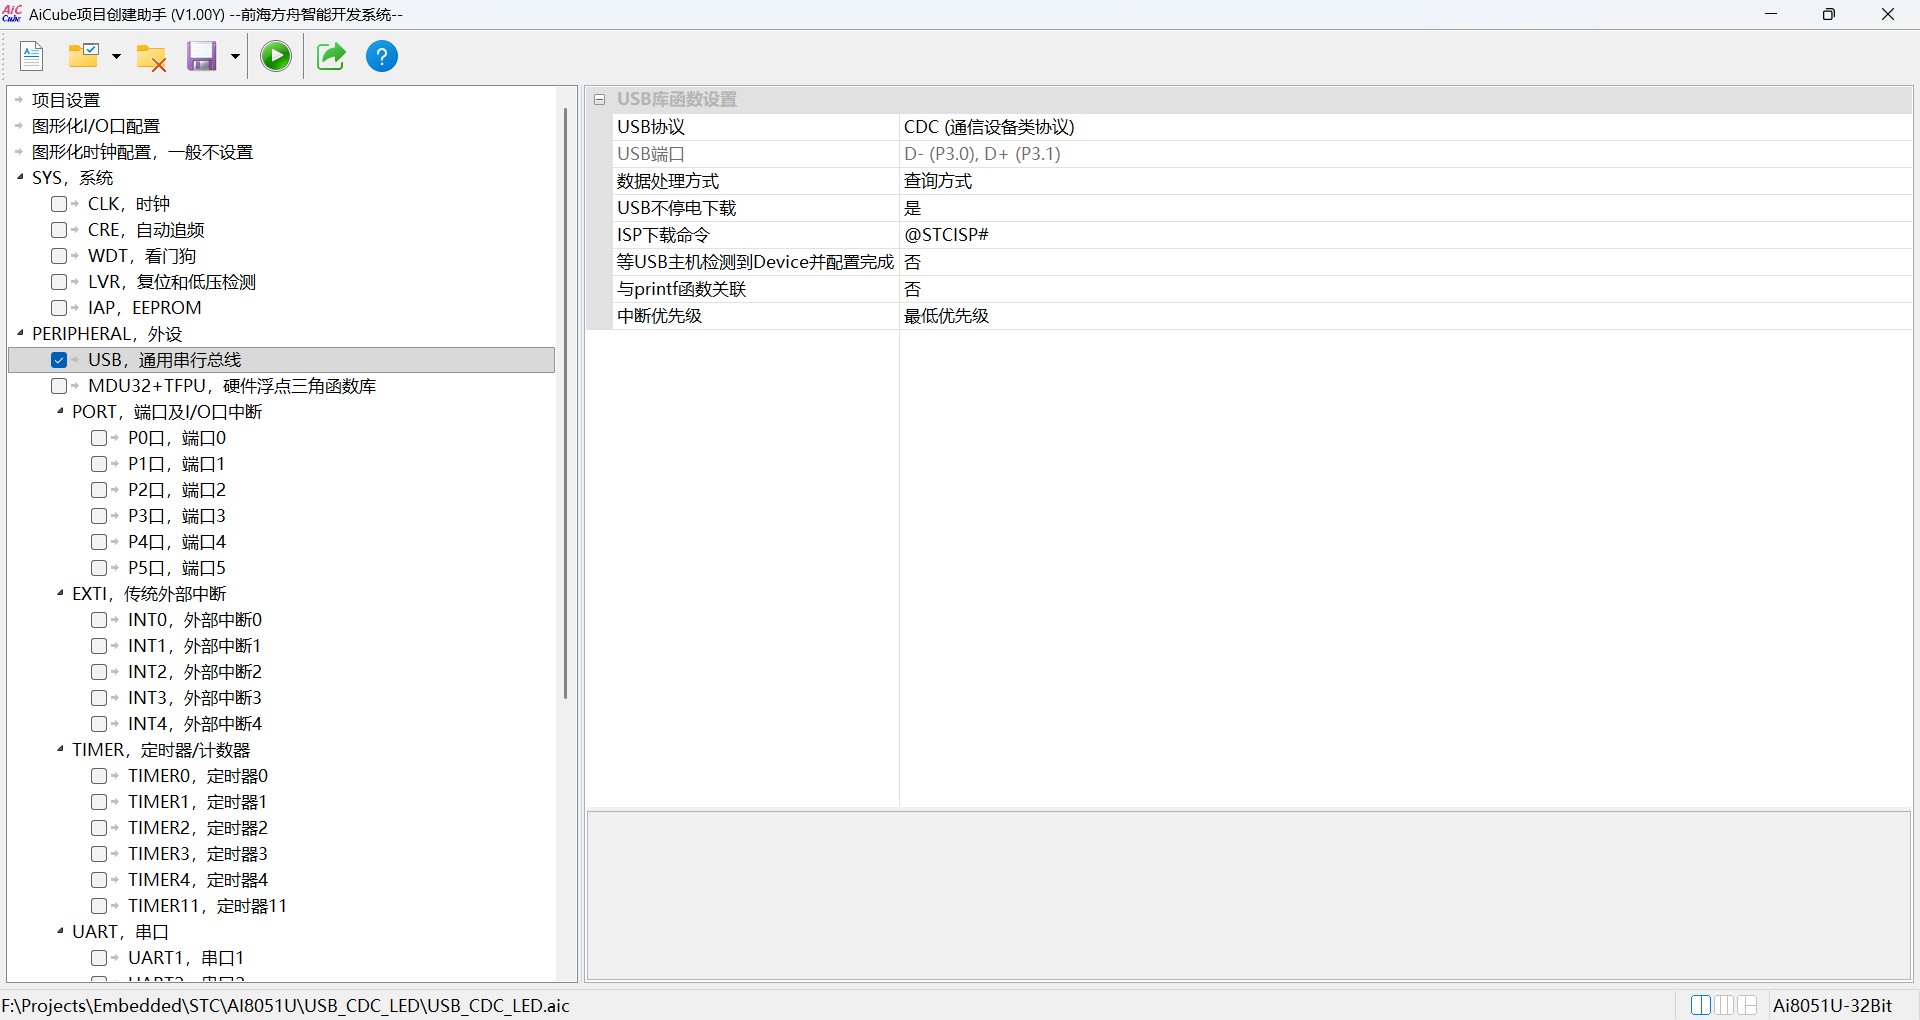Viewport: 1920px width, 1020px height.
Task: Collapse the PORT I/O tree section
Action: coord(58,412)
